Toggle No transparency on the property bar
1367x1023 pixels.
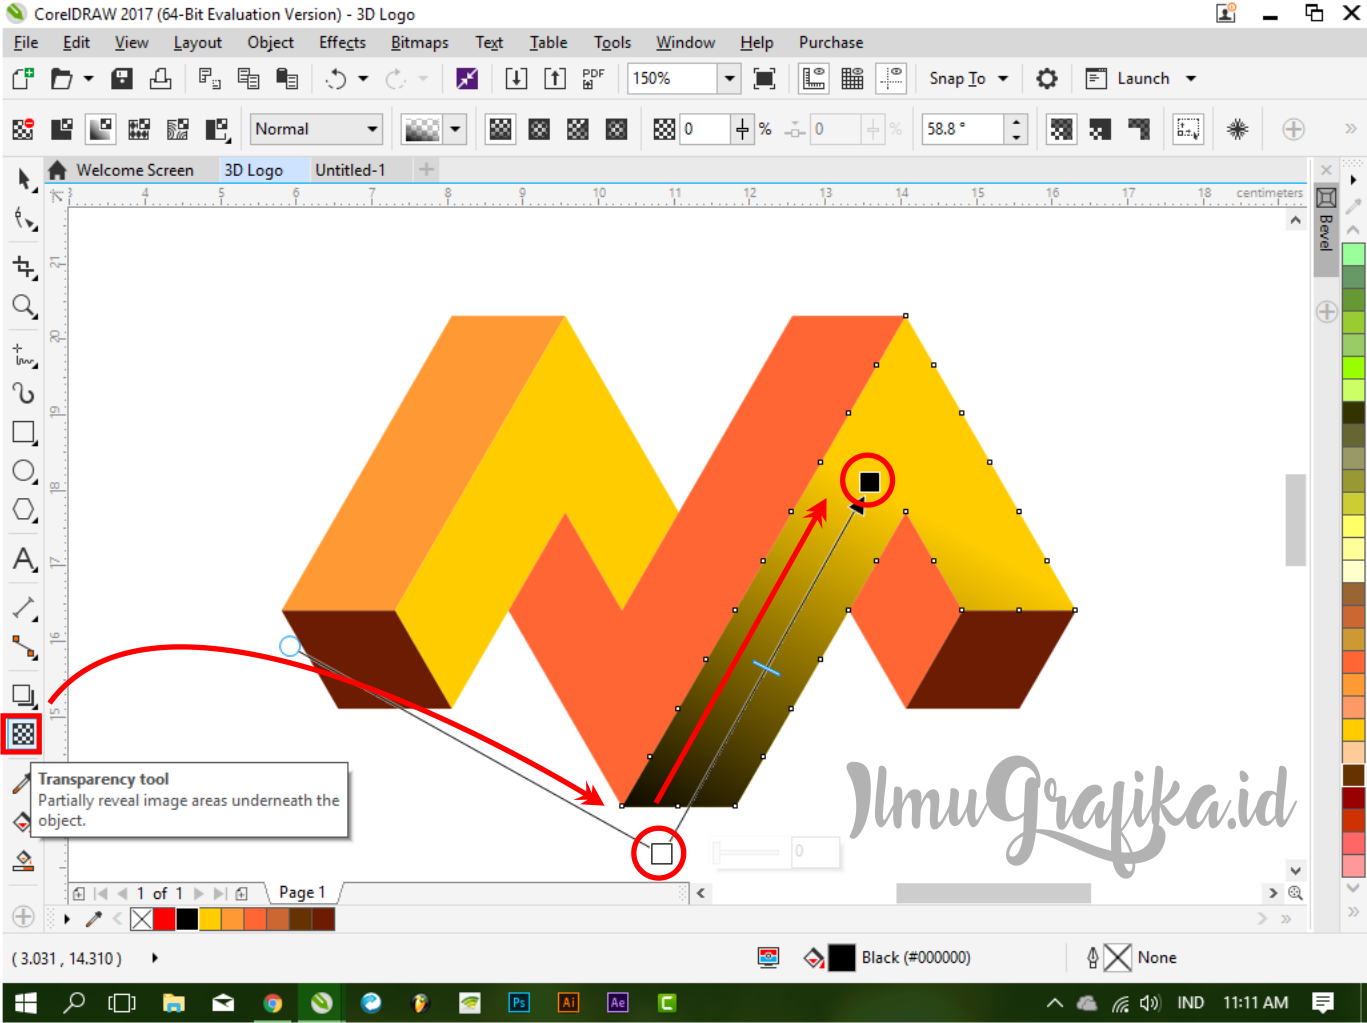point(22,128)
